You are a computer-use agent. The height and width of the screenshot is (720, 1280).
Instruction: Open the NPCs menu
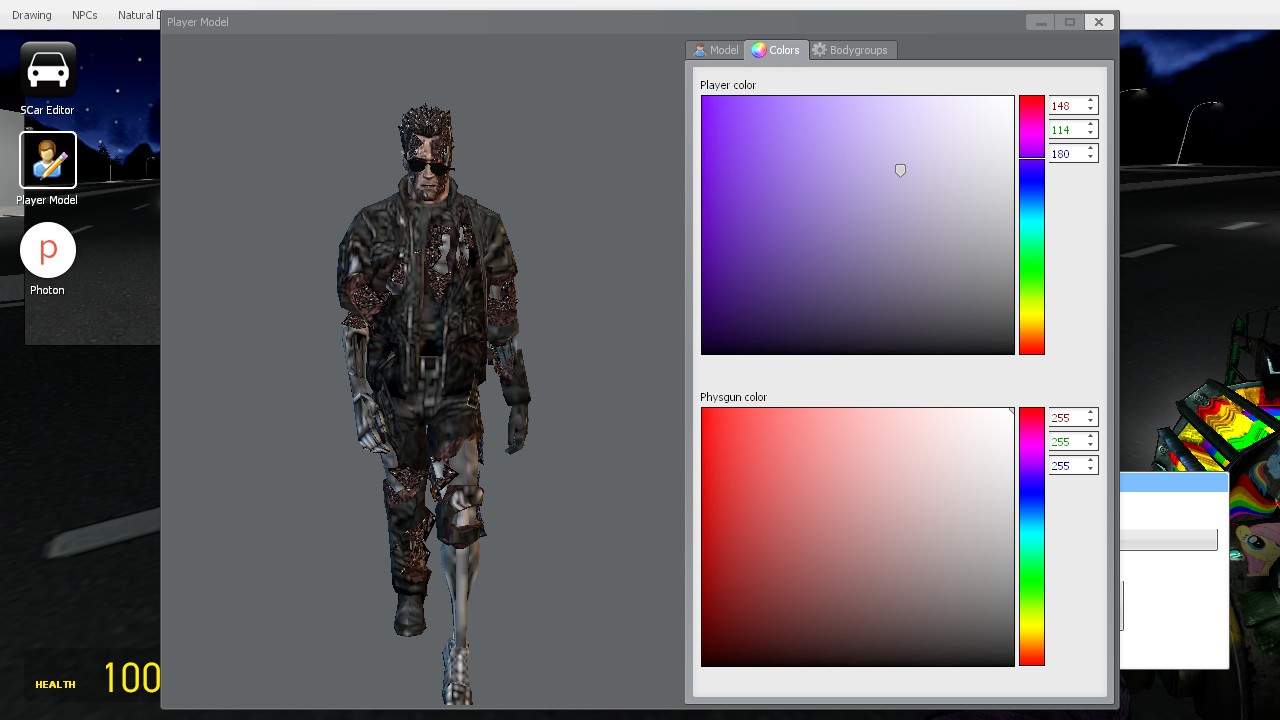pos(85,15)
